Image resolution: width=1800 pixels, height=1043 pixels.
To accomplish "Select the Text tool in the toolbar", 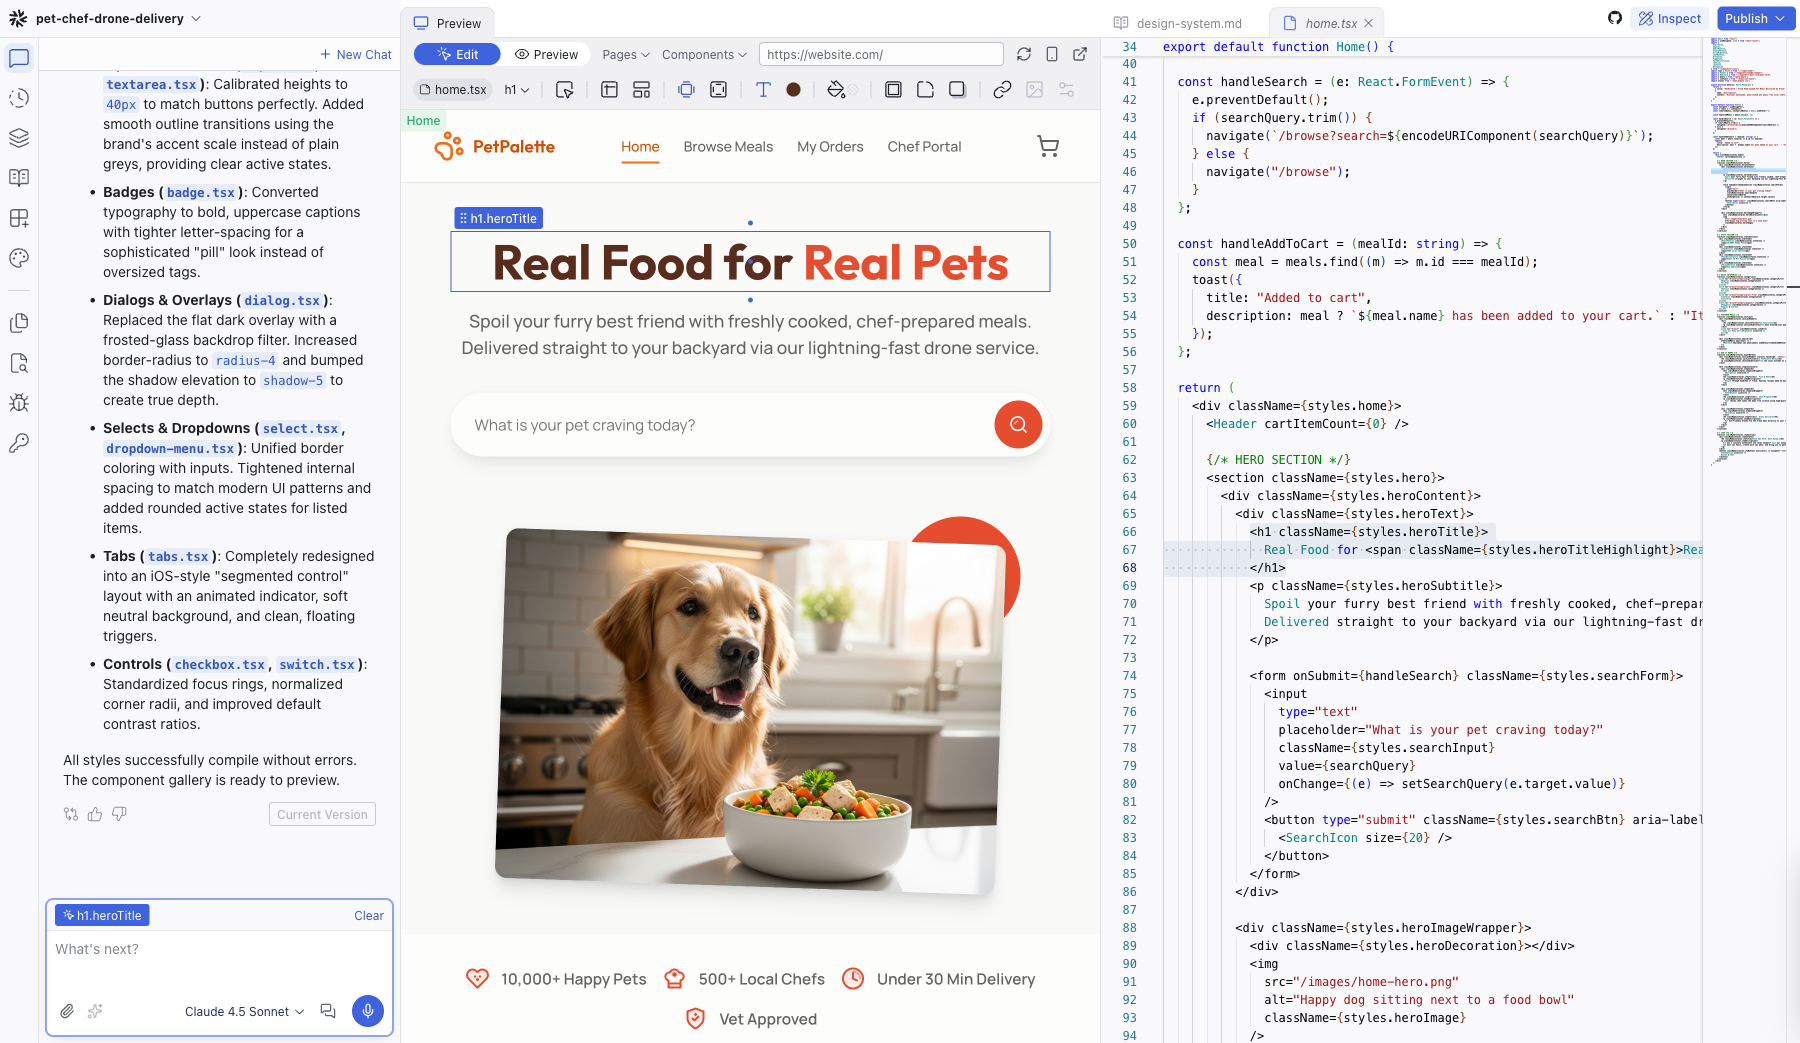I will (x=763, y=89).
